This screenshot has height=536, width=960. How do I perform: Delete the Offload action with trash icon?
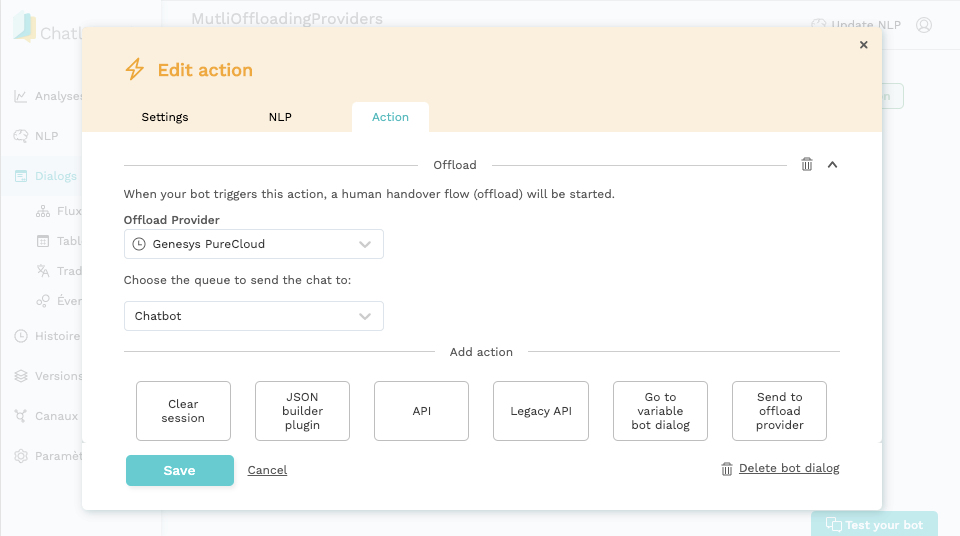tap(807, 164)
